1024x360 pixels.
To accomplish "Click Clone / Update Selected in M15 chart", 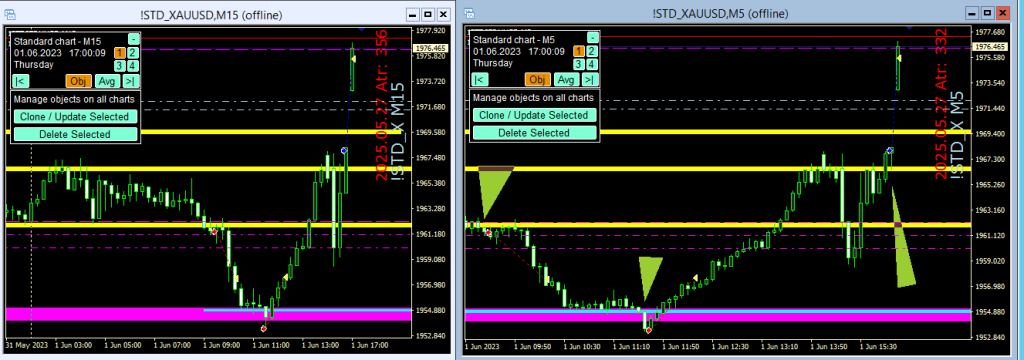I will tap(75, 116).
